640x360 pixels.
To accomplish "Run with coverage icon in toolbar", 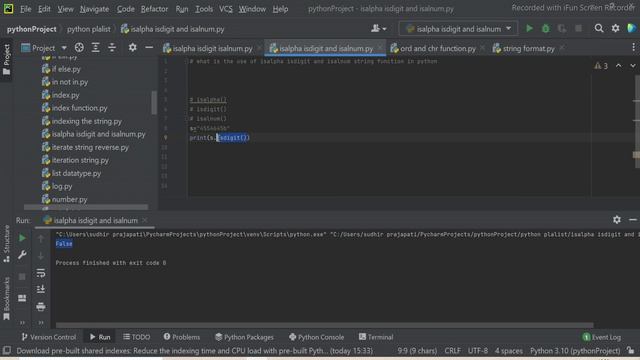I will click(x=562, y=29).
